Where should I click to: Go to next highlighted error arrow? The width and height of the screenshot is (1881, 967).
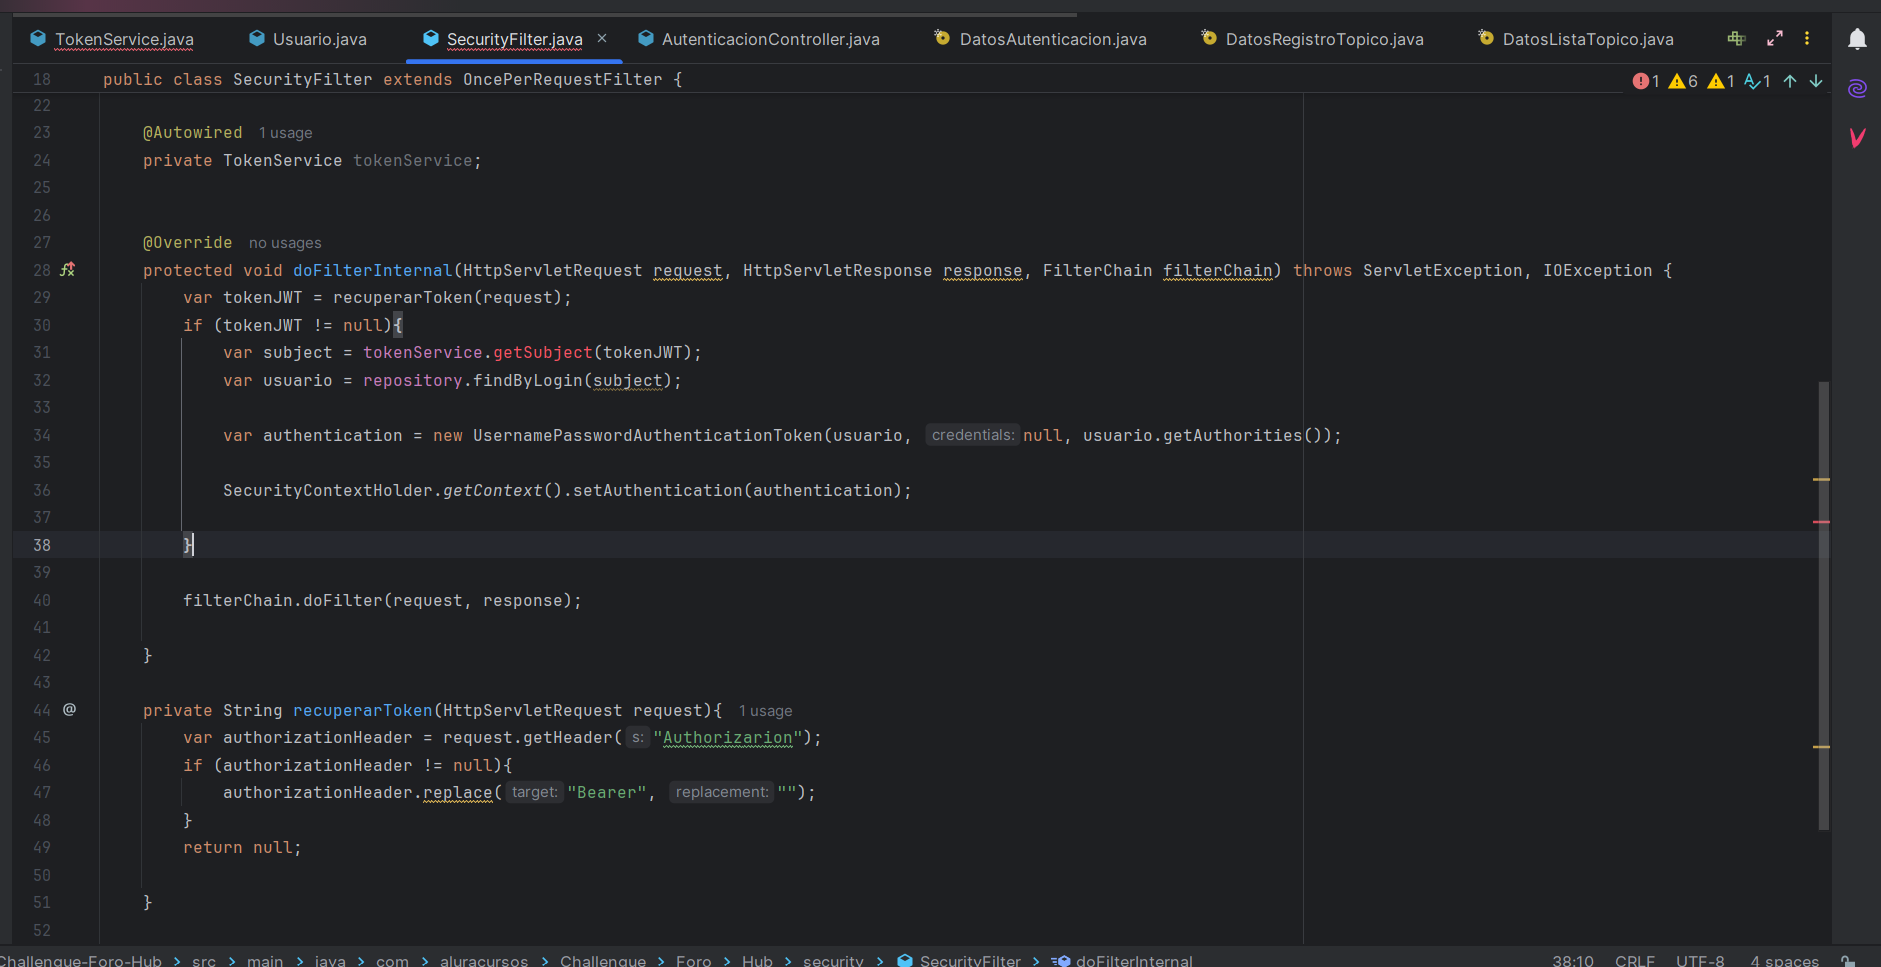coord(1816,81)
